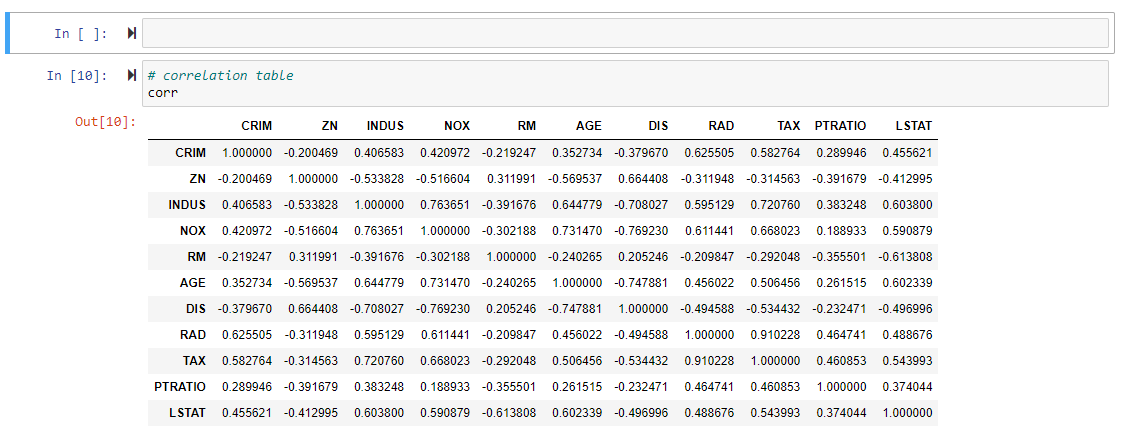The width and height of the screenshot is (1130, 436).
Task: Click the value 0.374044 in LSTAT row
Action: coord(842,413)
